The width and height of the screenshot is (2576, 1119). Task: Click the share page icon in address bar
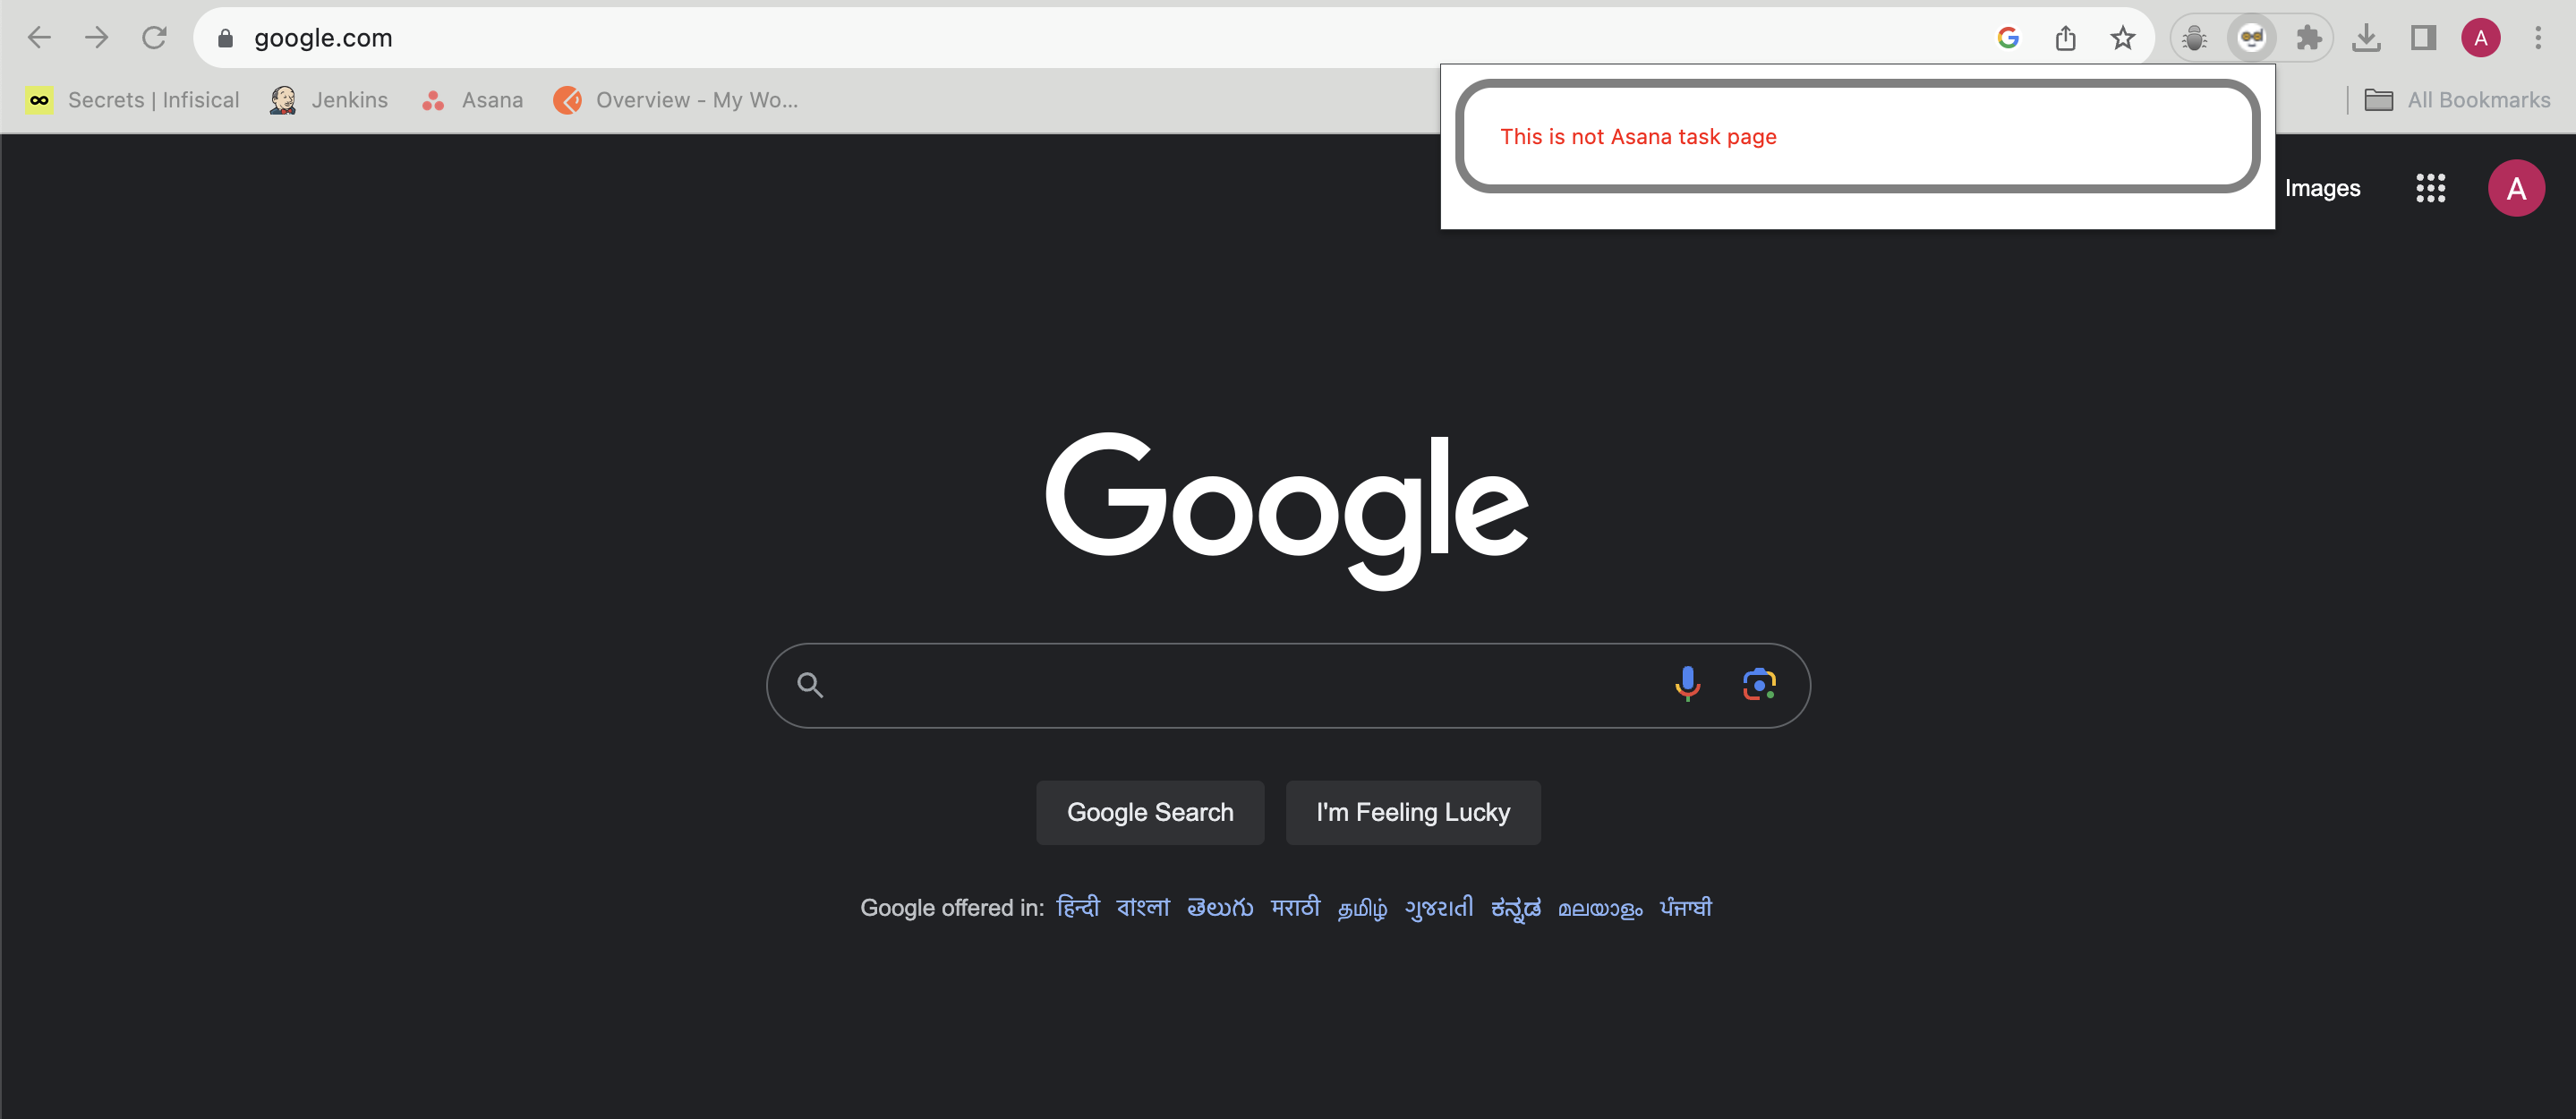click(2065, 38)
